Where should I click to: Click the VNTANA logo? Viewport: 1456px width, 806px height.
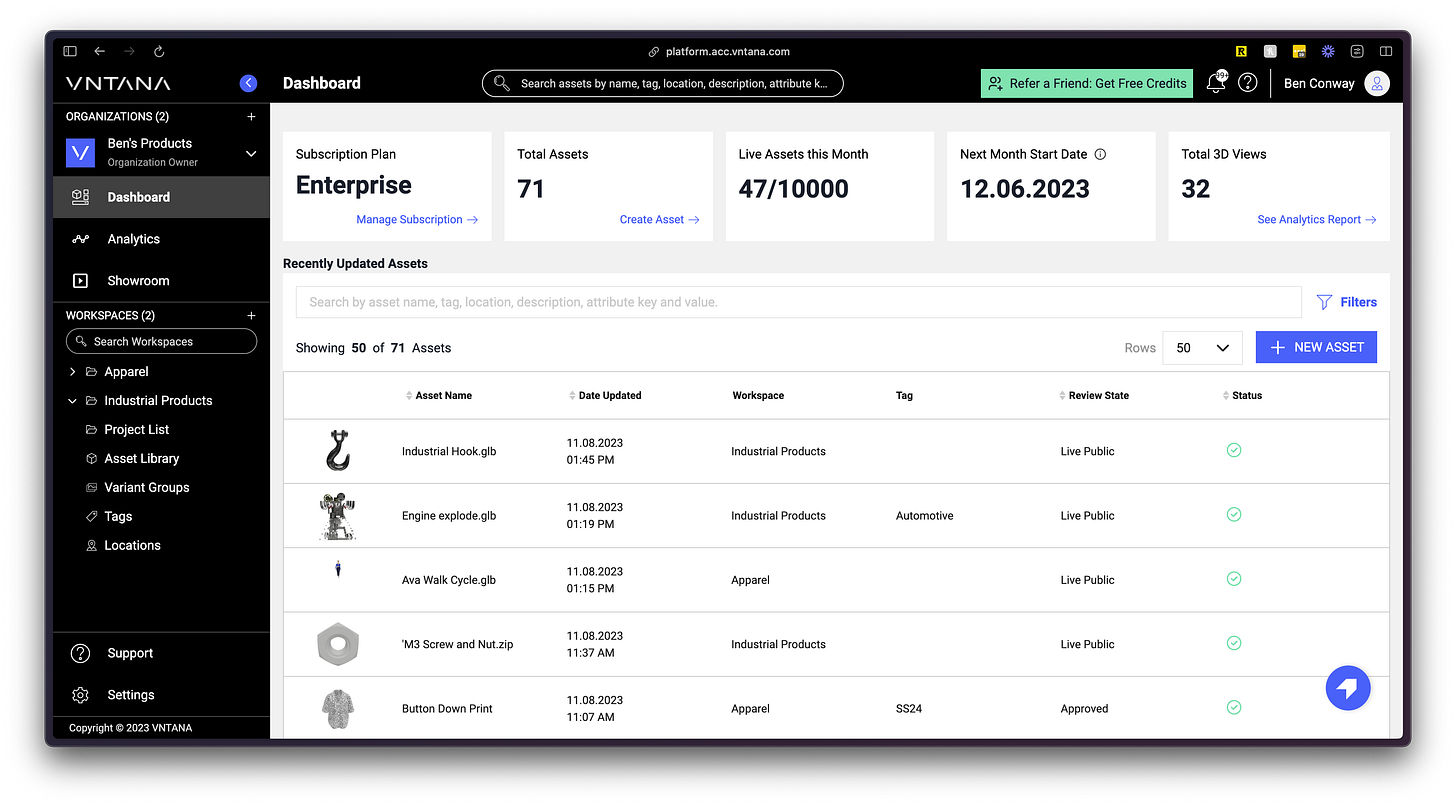pos(118,83)
